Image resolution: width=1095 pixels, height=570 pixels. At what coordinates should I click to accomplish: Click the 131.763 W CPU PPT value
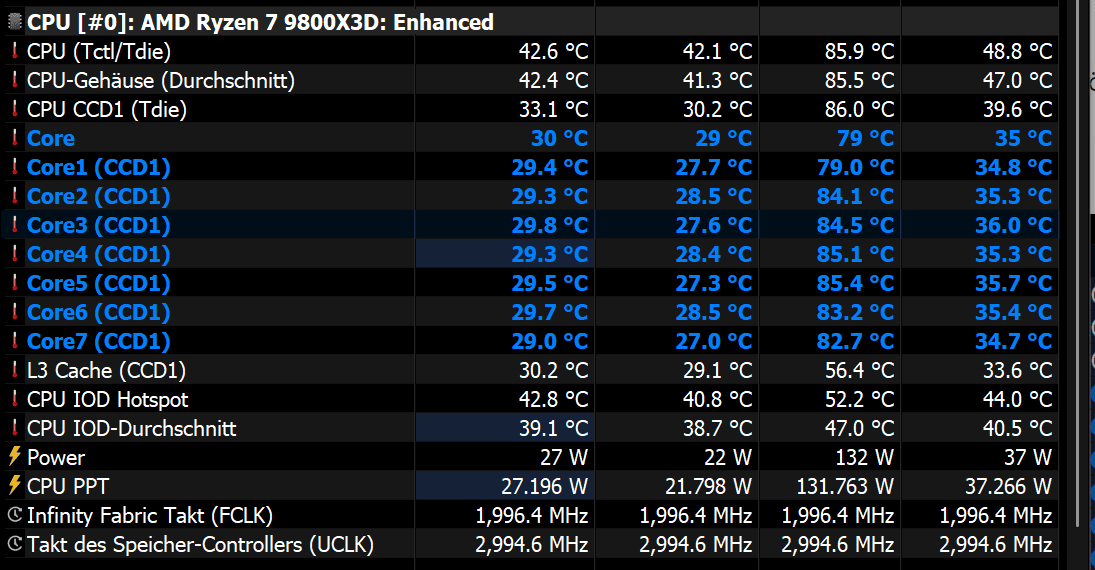[845, 486]
